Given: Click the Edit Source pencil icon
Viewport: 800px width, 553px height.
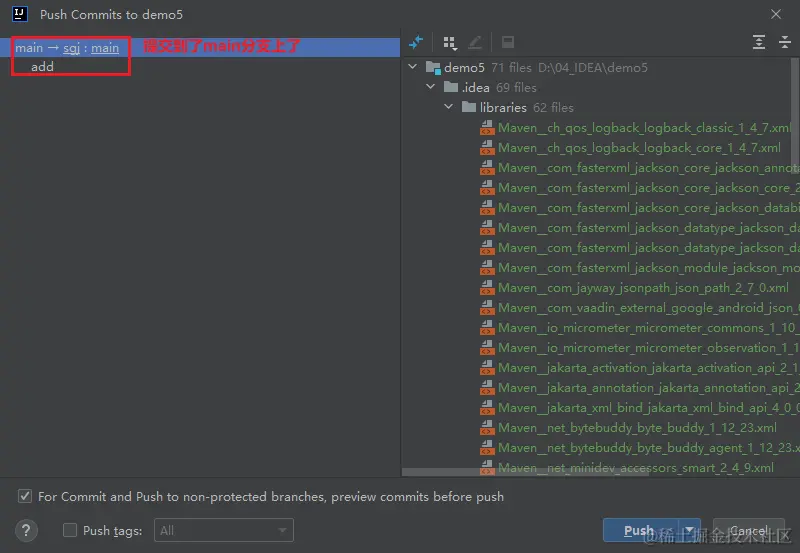Looking at the screenshot, I should point(475,42).
